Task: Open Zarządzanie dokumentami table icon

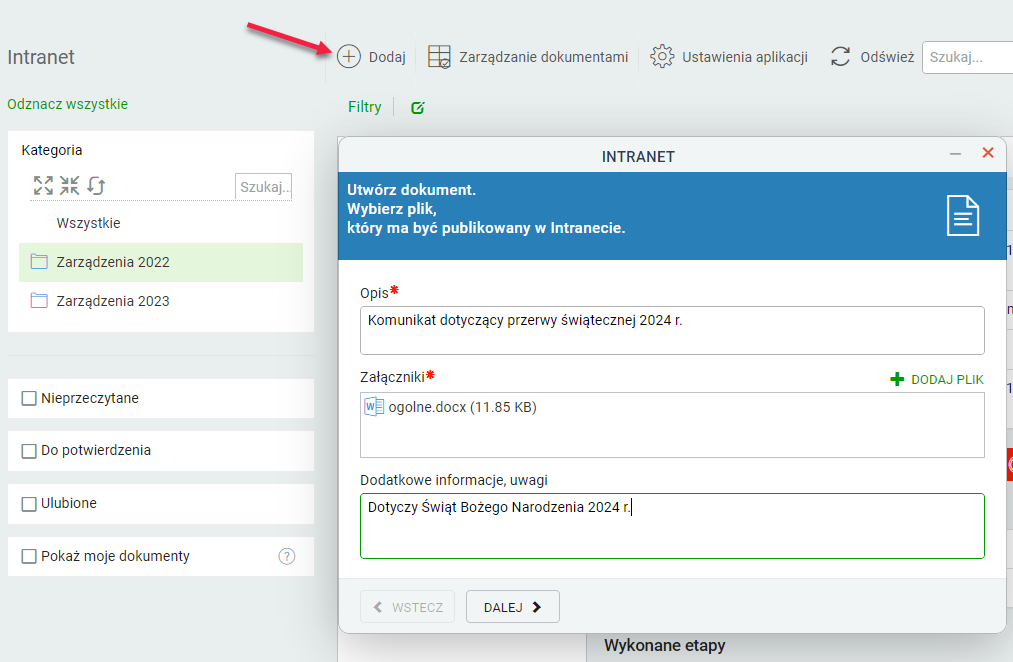Action: [x=439, y=57]
